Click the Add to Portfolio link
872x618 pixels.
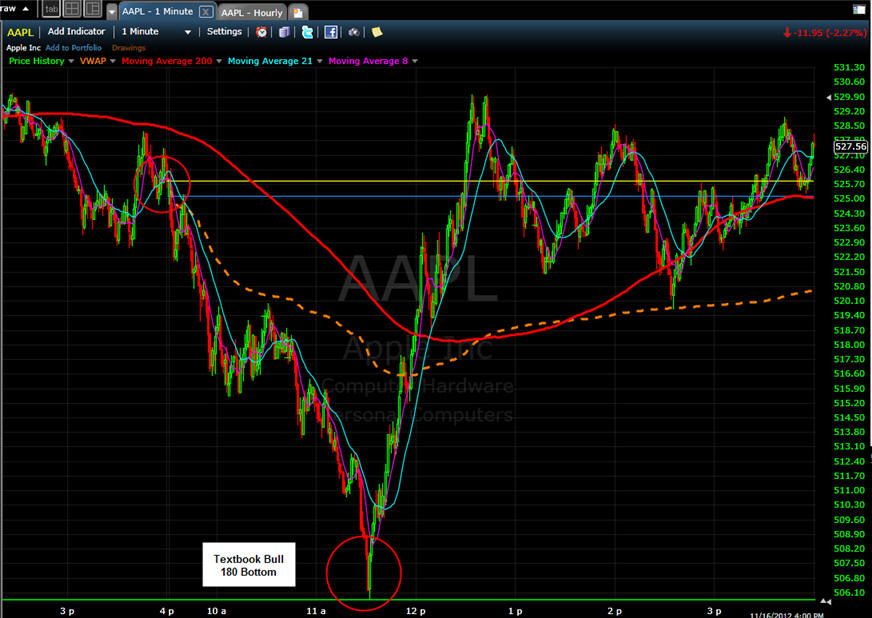pyautogui.click(x=75, y=47)
